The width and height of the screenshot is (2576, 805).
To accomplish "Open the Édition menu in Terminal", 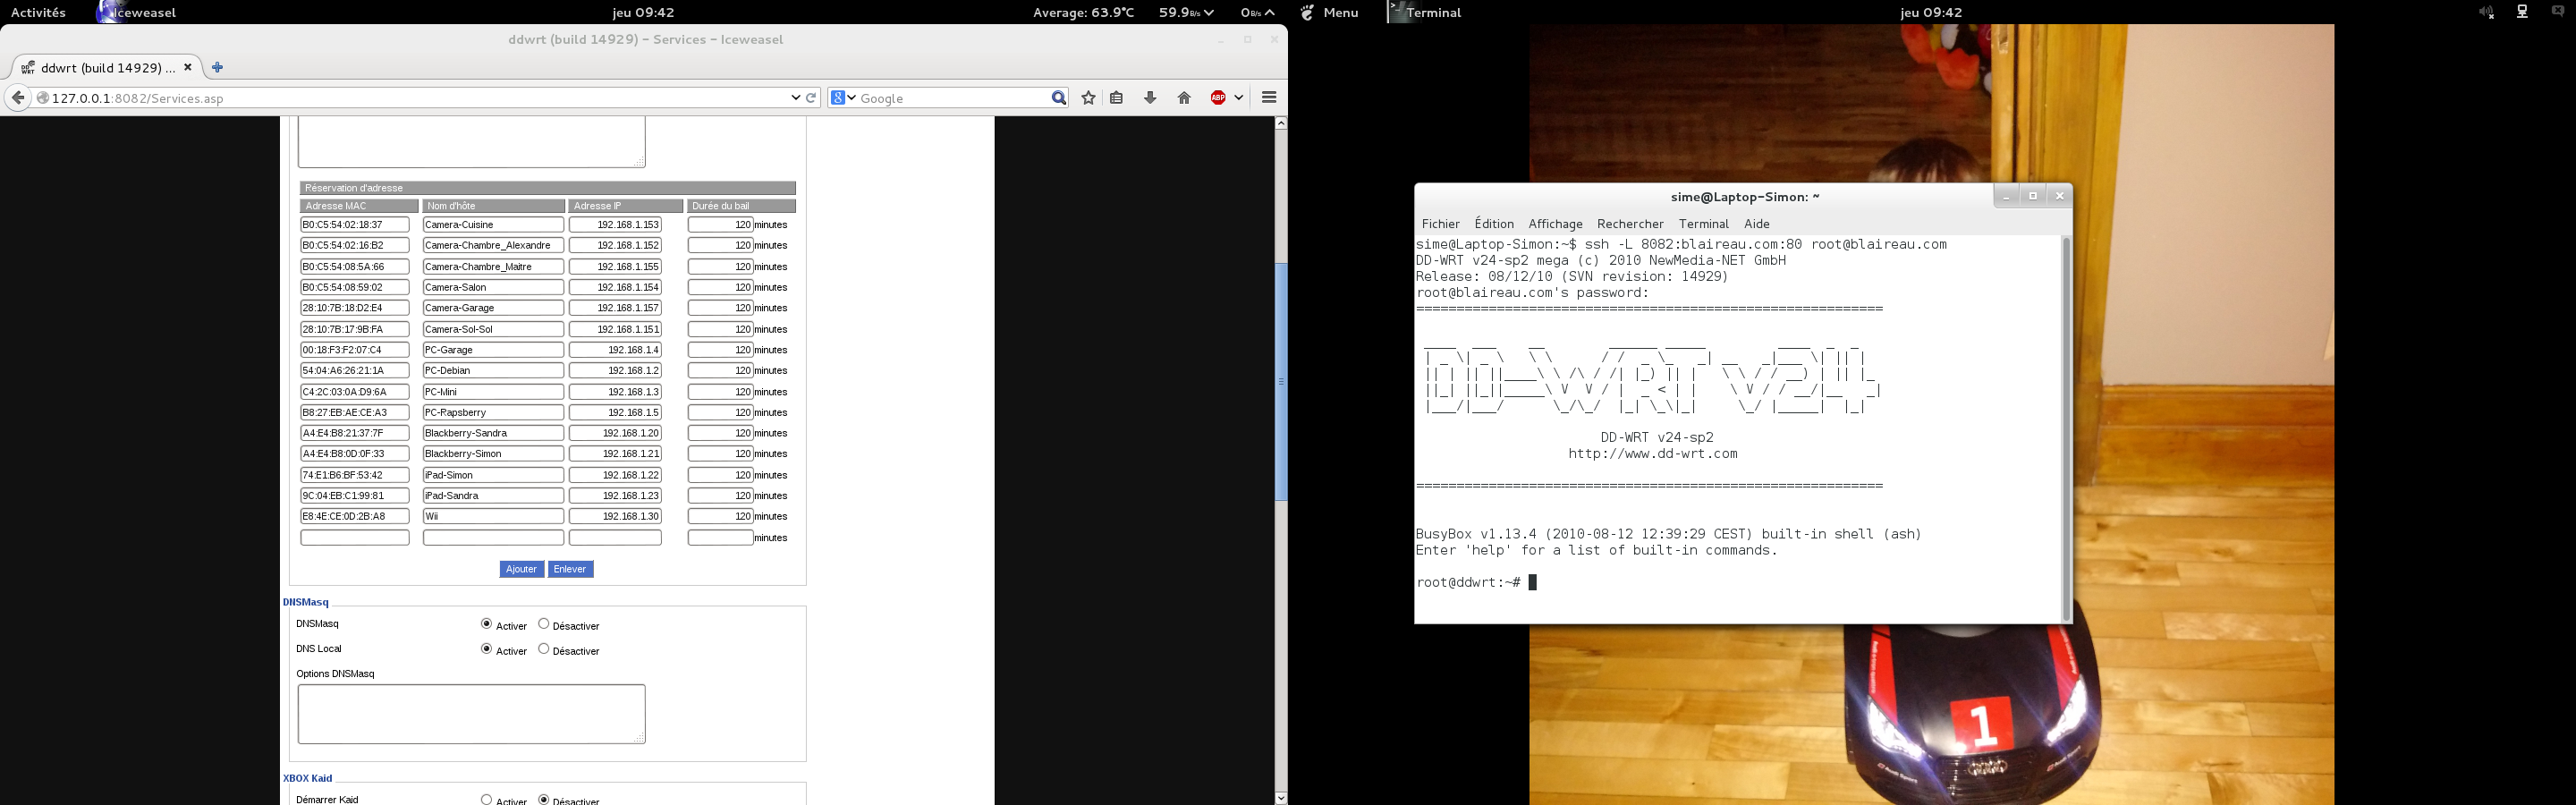I will 1494,224.
